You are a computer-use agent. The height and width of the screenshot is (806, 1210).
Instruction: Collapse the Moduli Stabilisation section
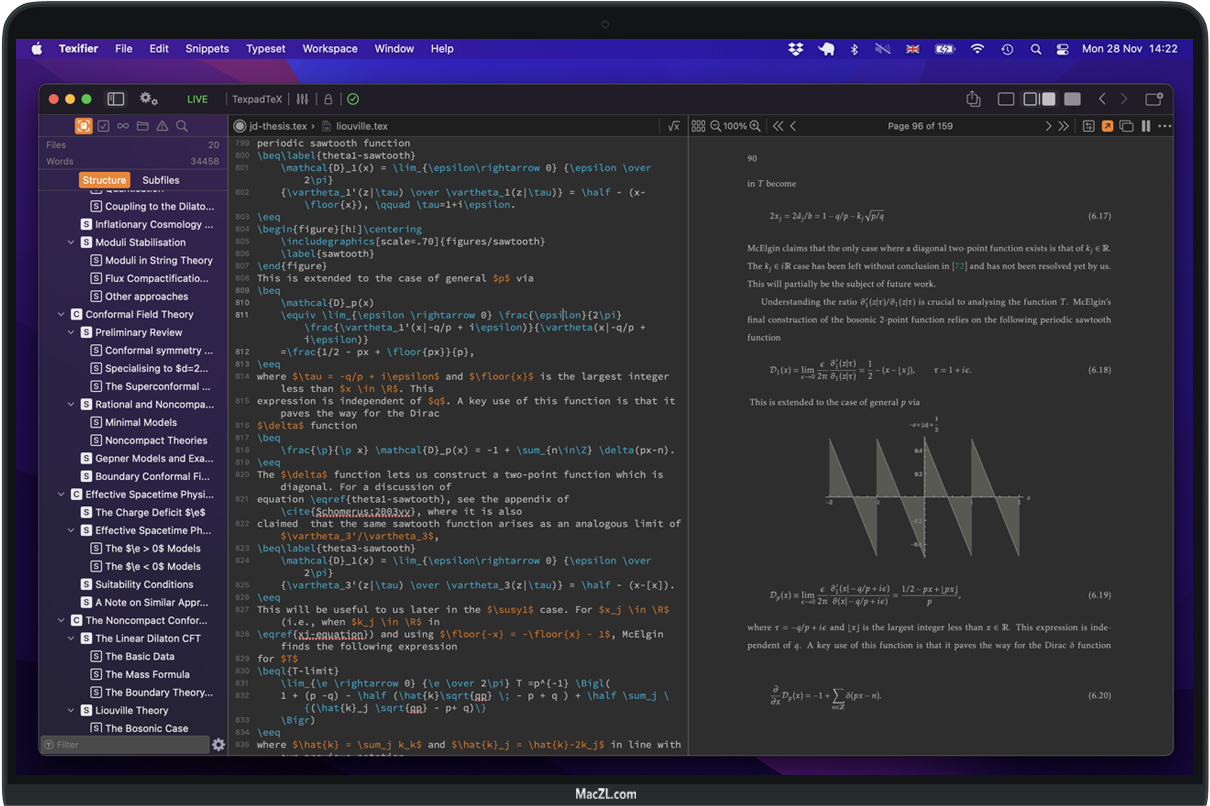pos(71,242)
